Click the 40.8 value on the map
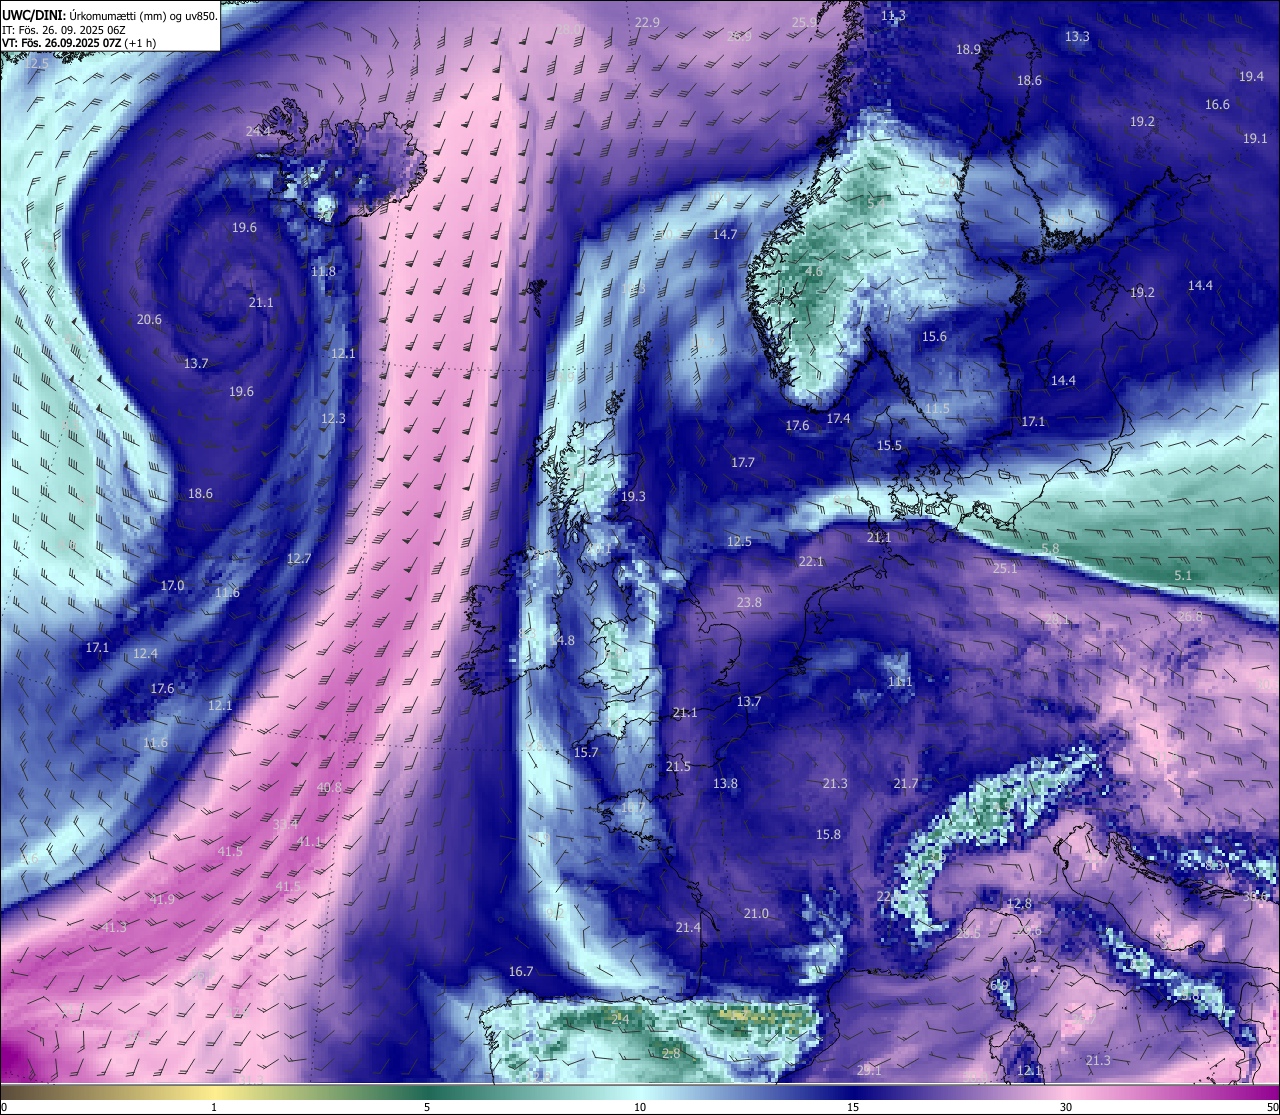This screenshot has width=1280, height=1115. click(x=329, y=787)
